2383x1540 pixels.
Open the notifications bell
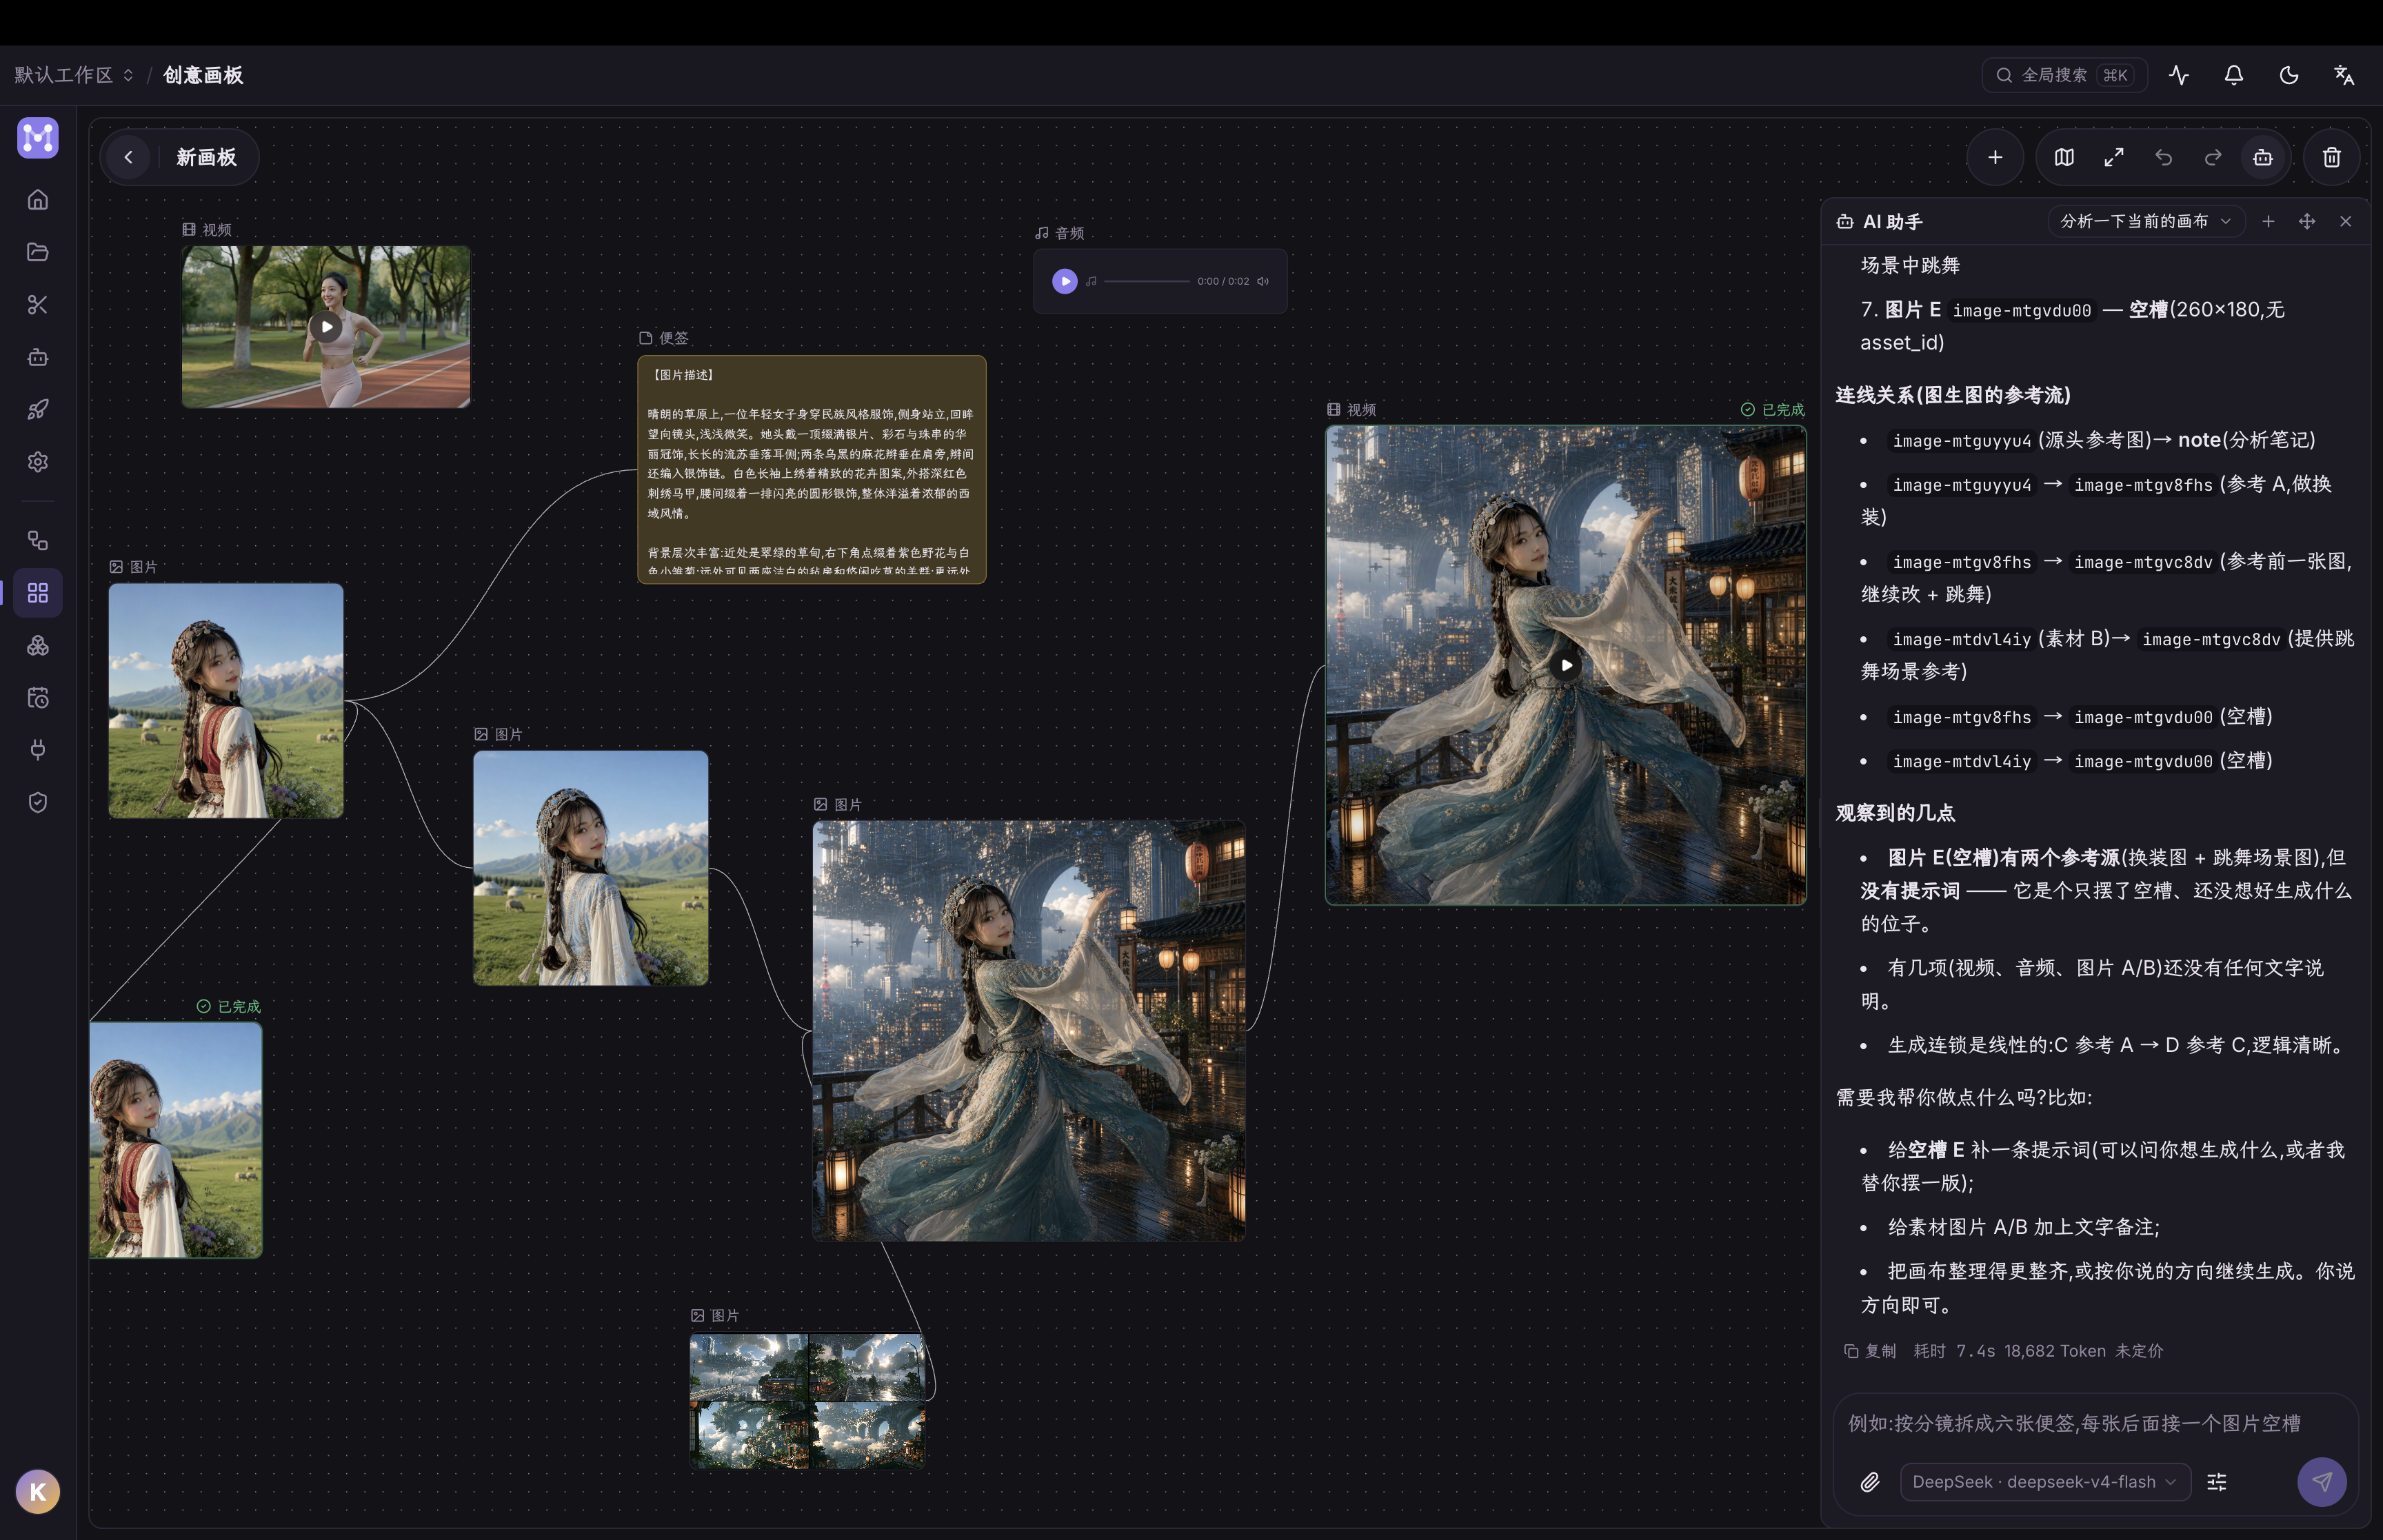click(2234, 75)
